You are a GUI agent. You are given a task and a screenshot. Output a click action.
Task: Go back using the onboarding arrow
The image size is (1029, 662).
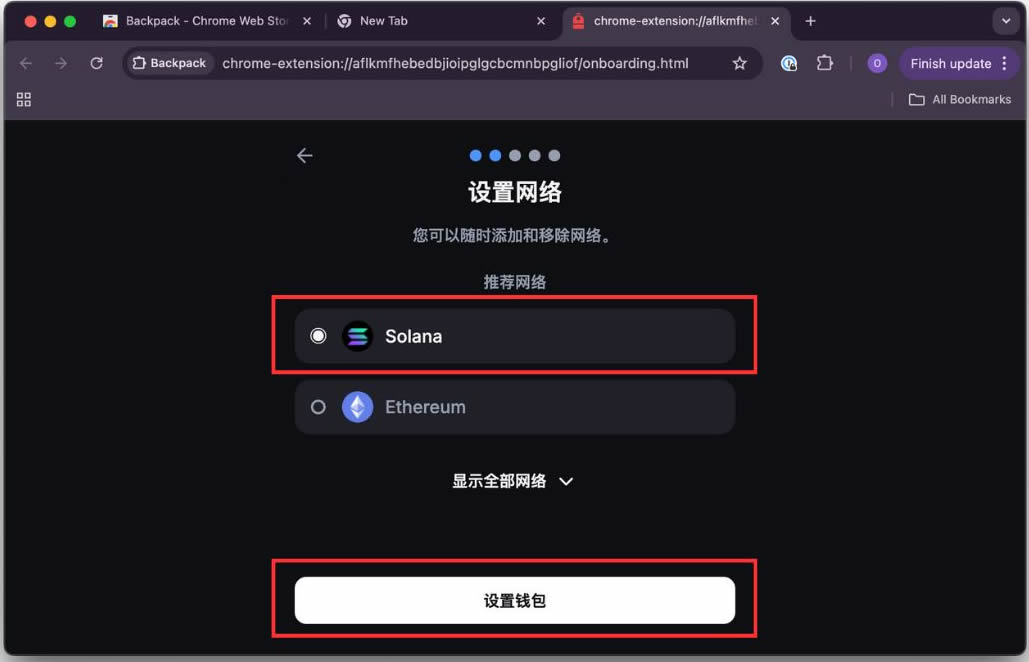pyautogui.click(x=304, y=155)
